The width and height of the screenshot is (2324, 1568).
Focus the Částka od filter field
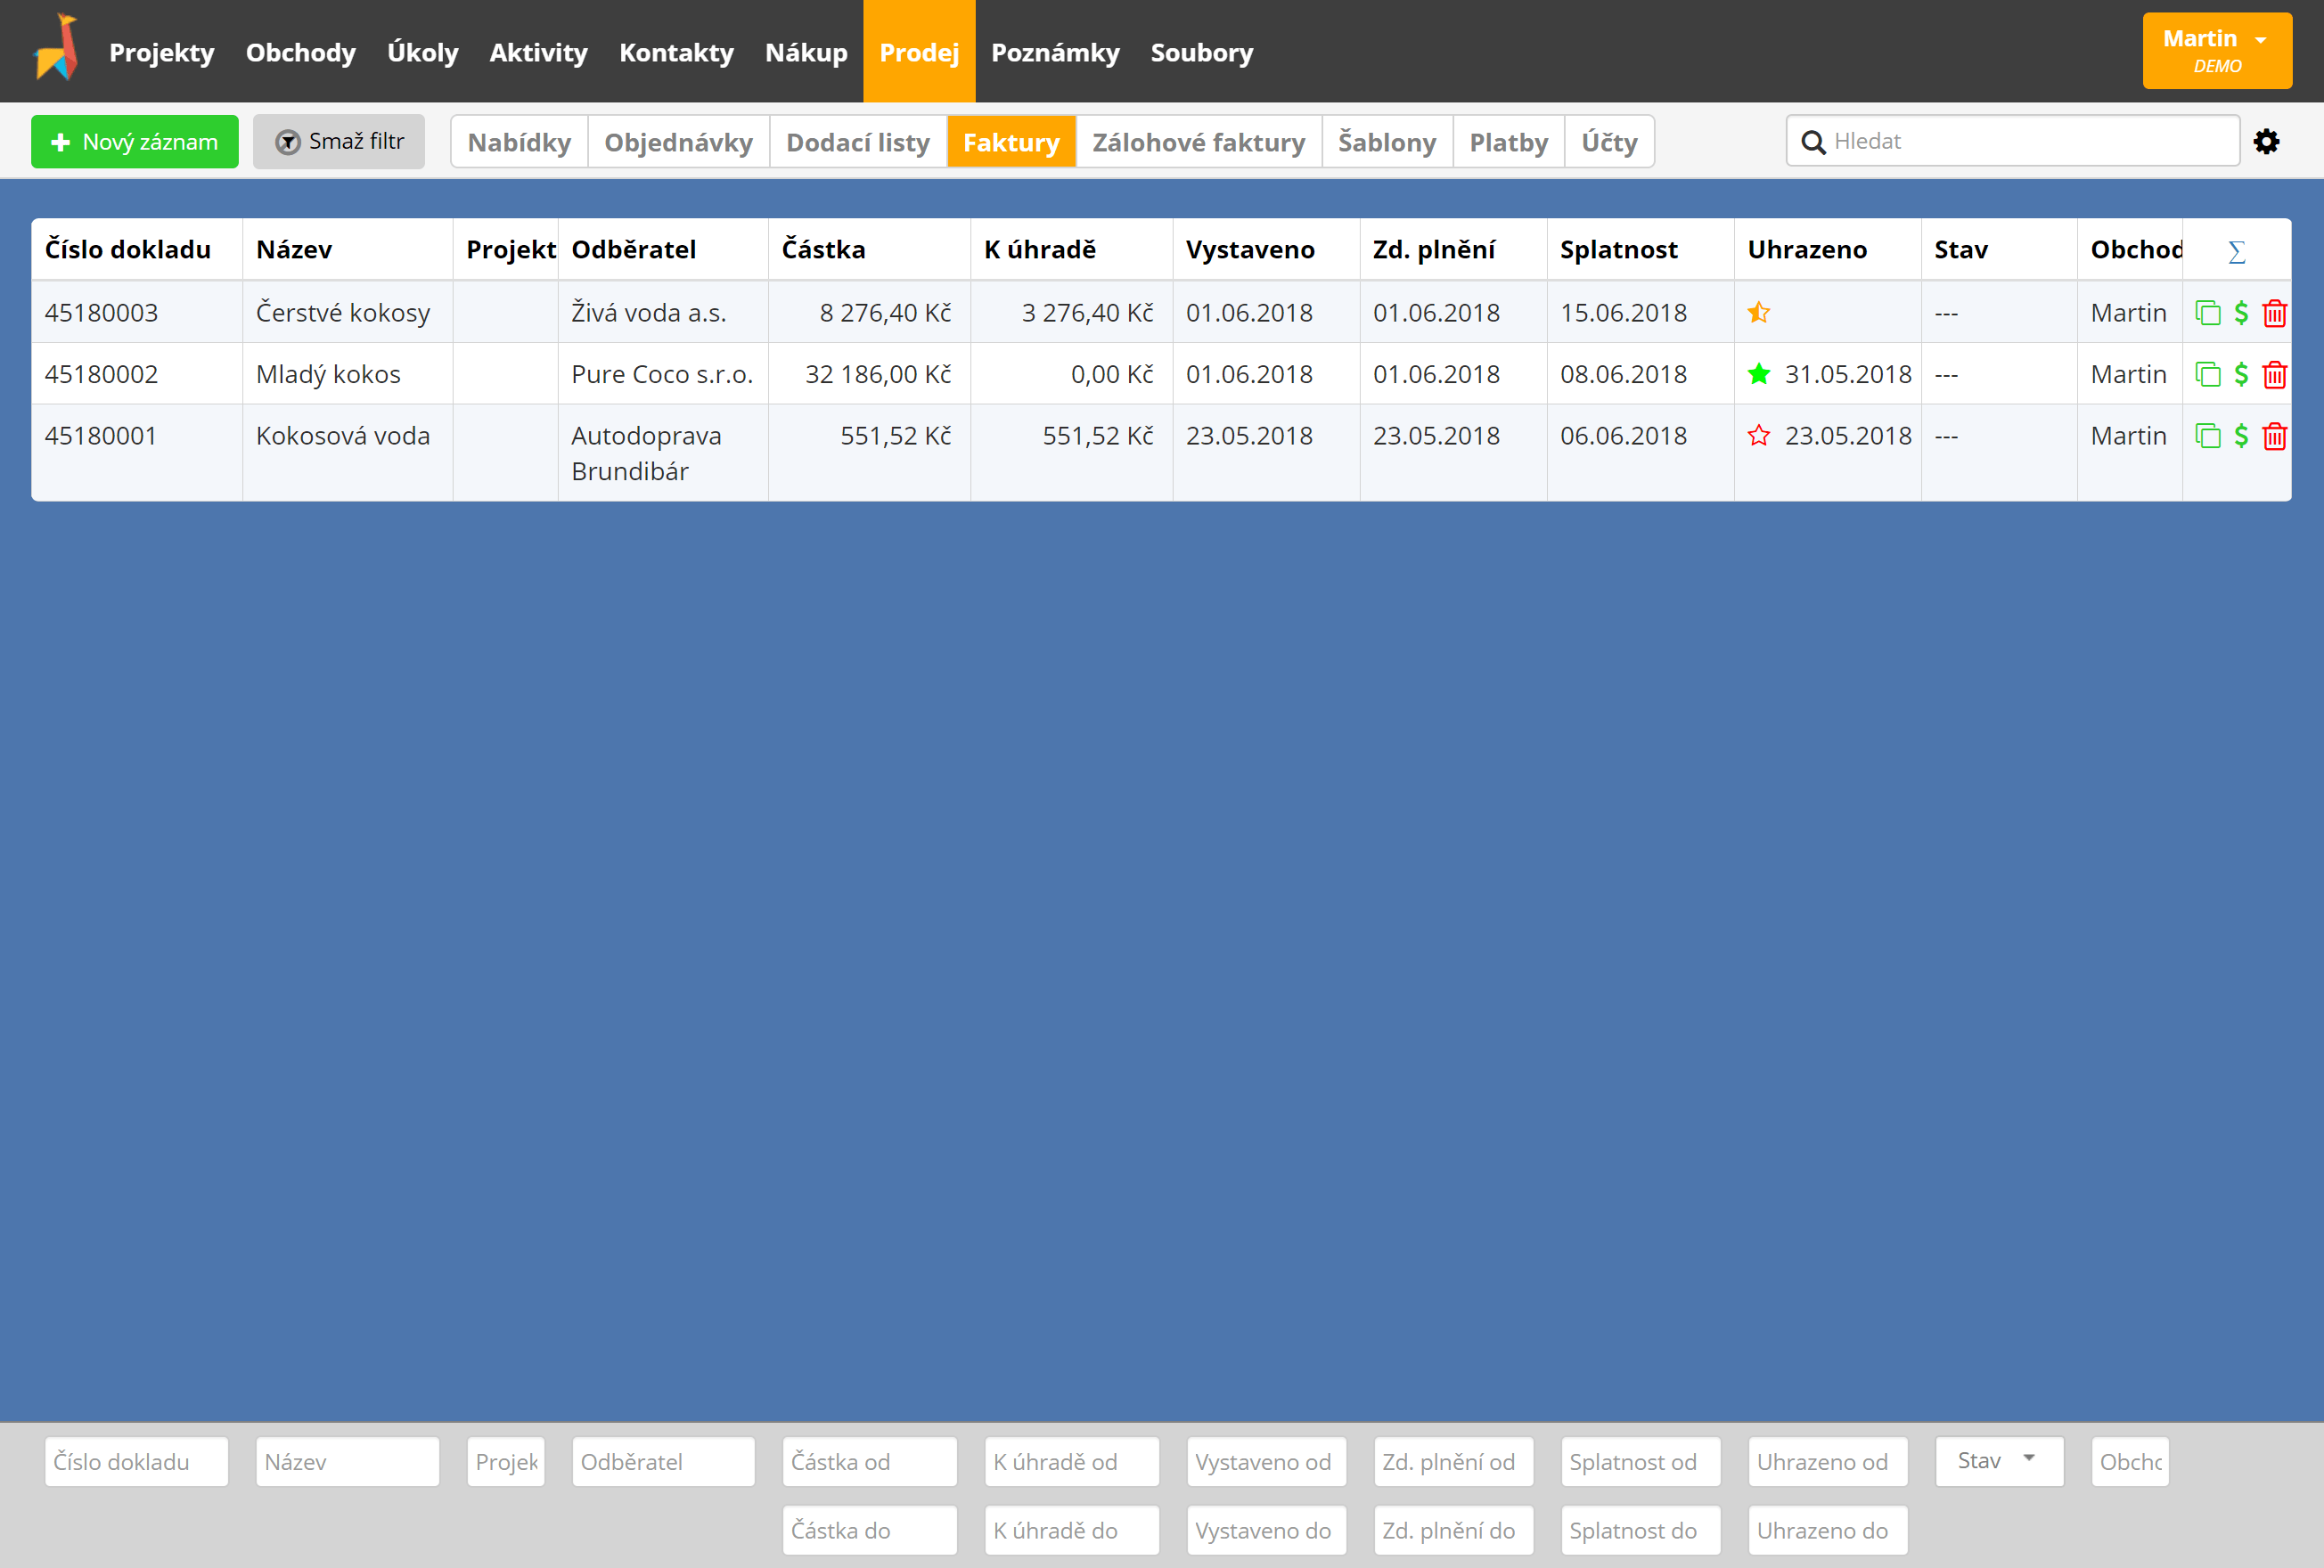(869, 1462)
